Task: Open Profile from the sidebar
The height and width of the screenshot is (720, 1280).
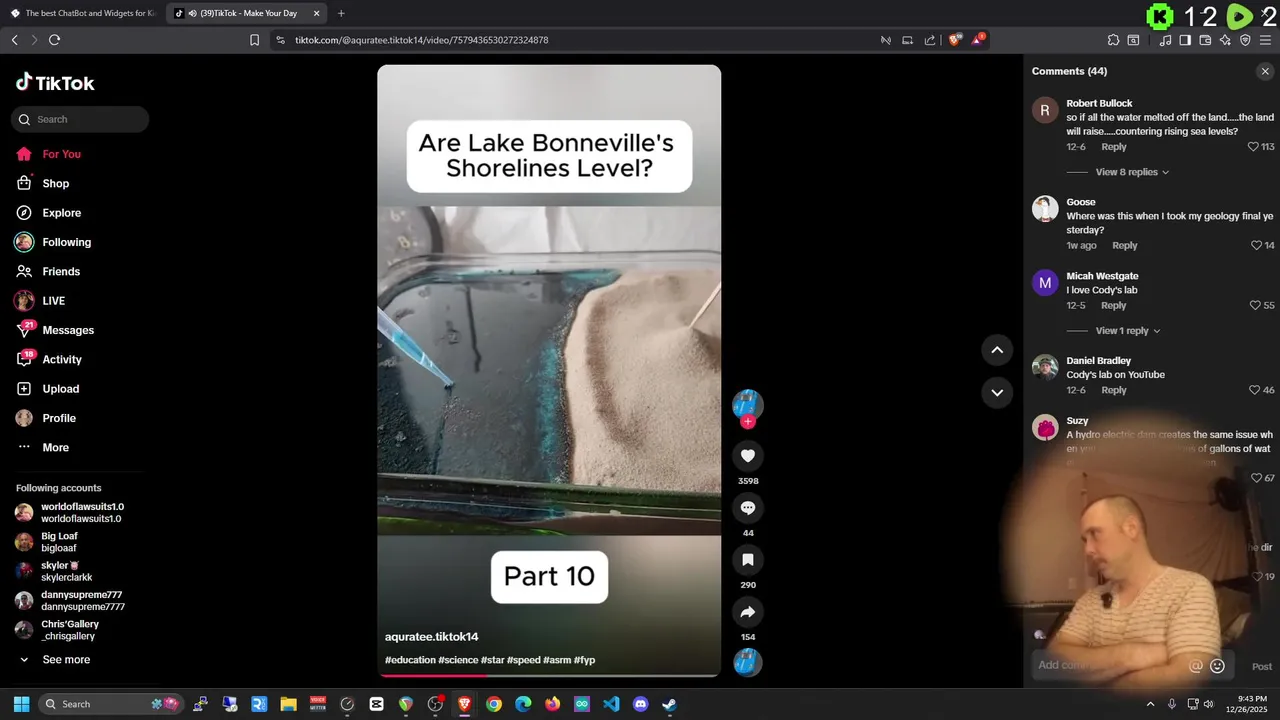Action: pos(46,418)
